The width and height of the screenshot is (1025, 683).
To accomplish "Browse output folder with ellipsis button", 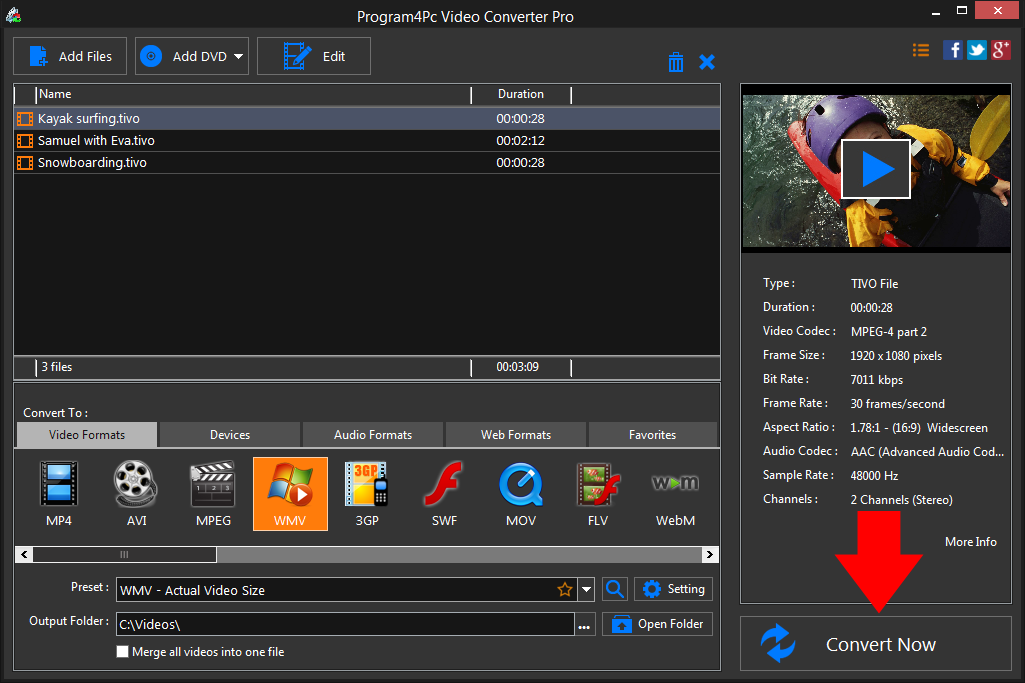I will click(584, 624).
